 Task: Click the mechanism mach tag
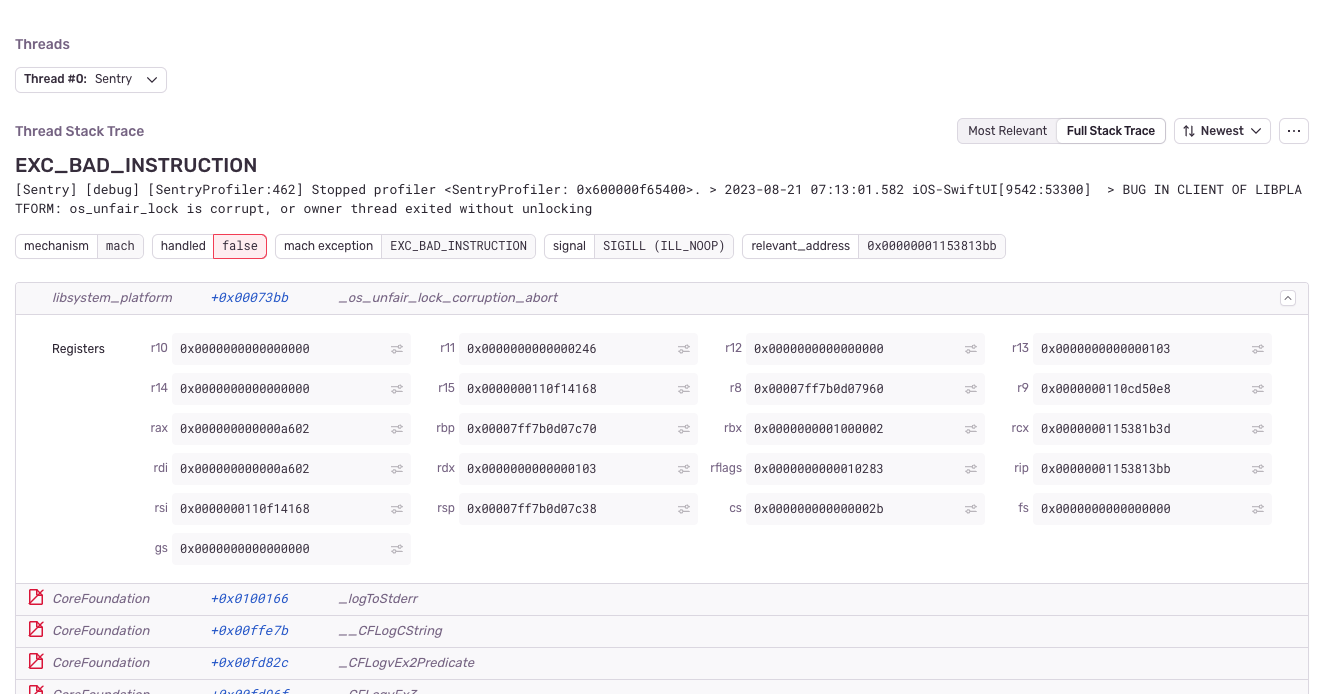[x=120, y=245]
